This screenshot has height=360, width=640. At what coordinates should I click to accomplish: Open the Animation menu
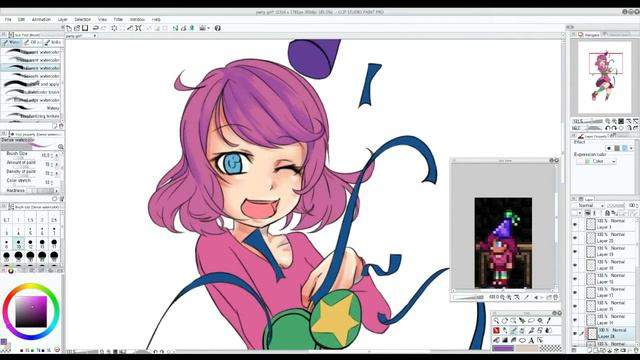41,19
